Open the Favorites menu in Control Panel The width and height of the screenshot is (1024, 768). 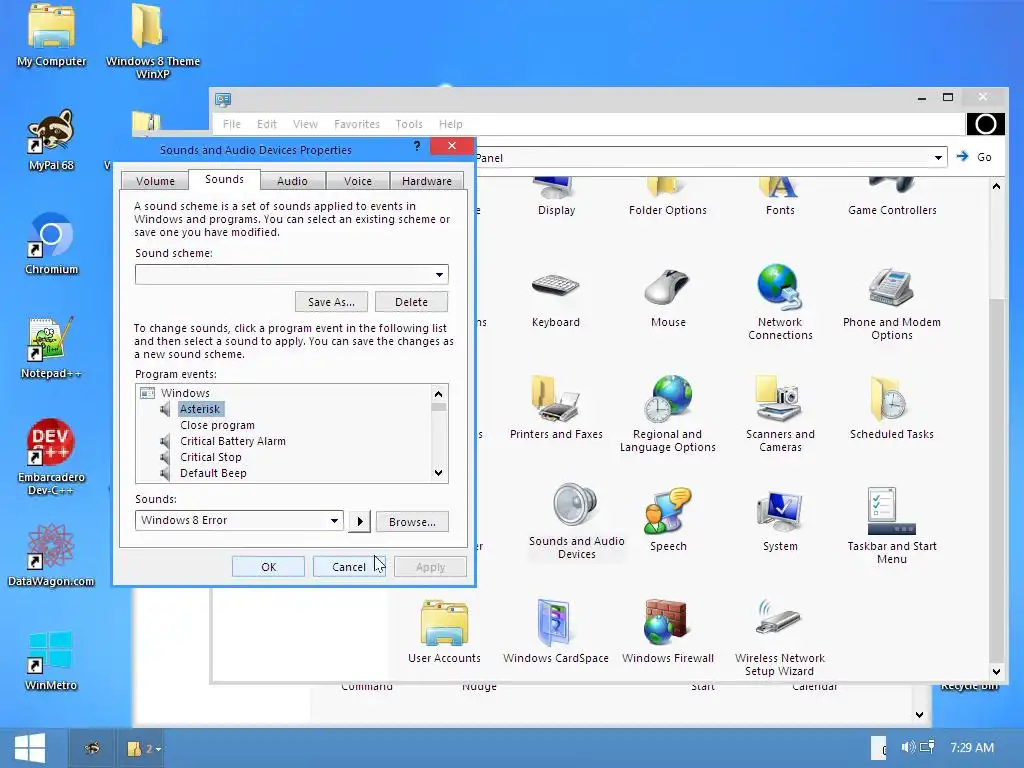point(357,124)
